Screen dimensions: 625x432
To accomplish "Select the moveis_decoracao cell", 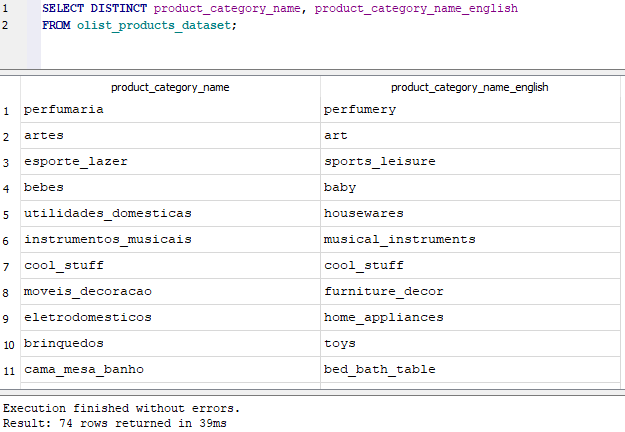I will [170, 292].
